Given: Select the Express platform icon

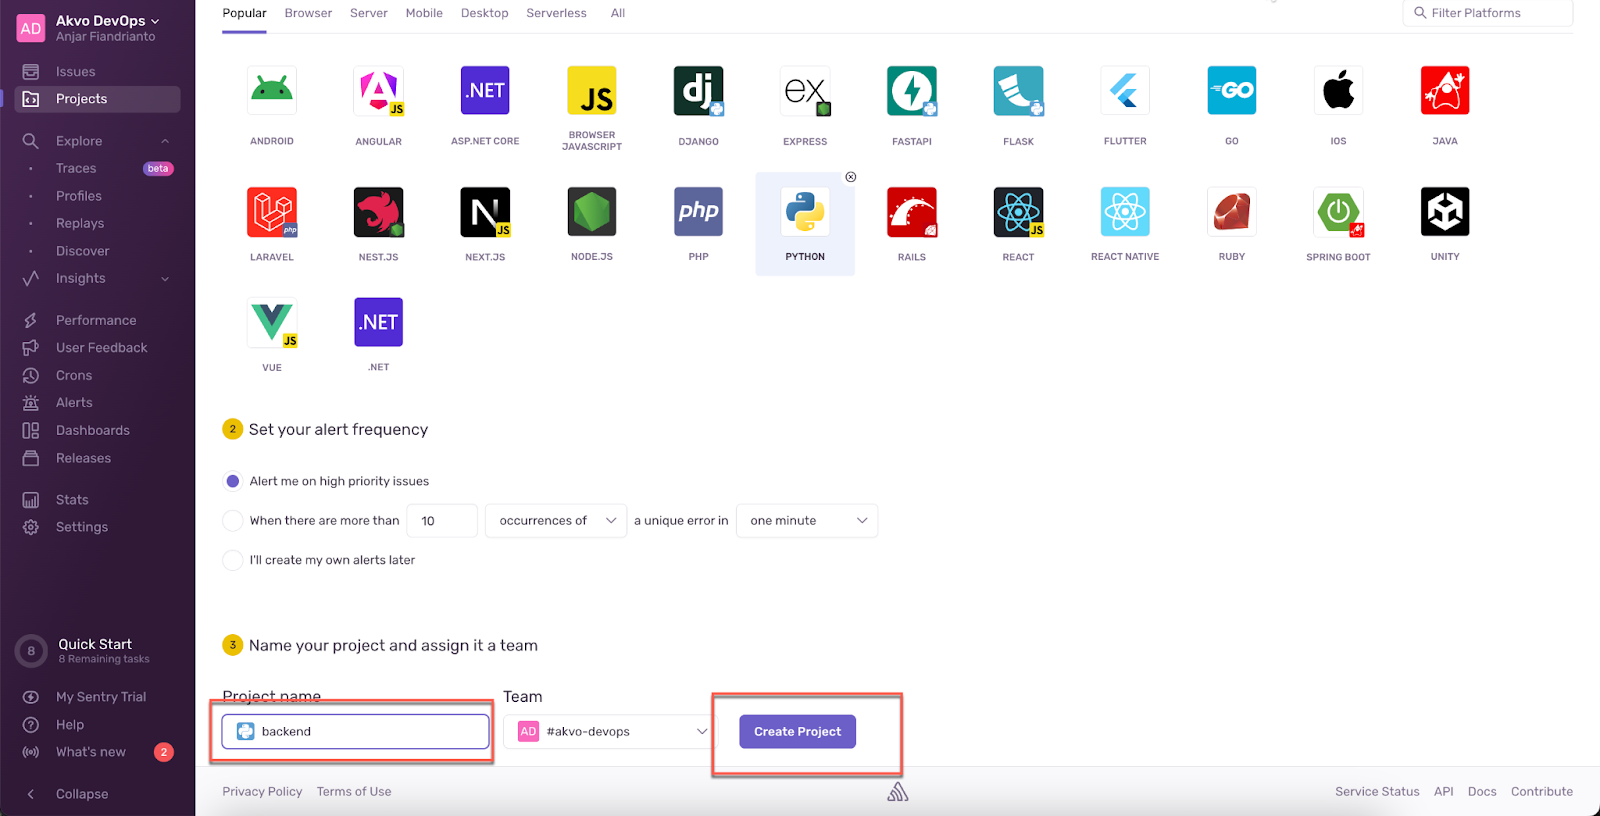Looking at the screenshot, I should coord(805,91).
